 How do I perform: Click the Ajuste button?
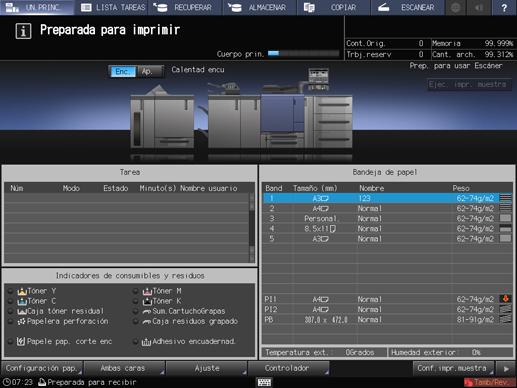coord(207,368)
